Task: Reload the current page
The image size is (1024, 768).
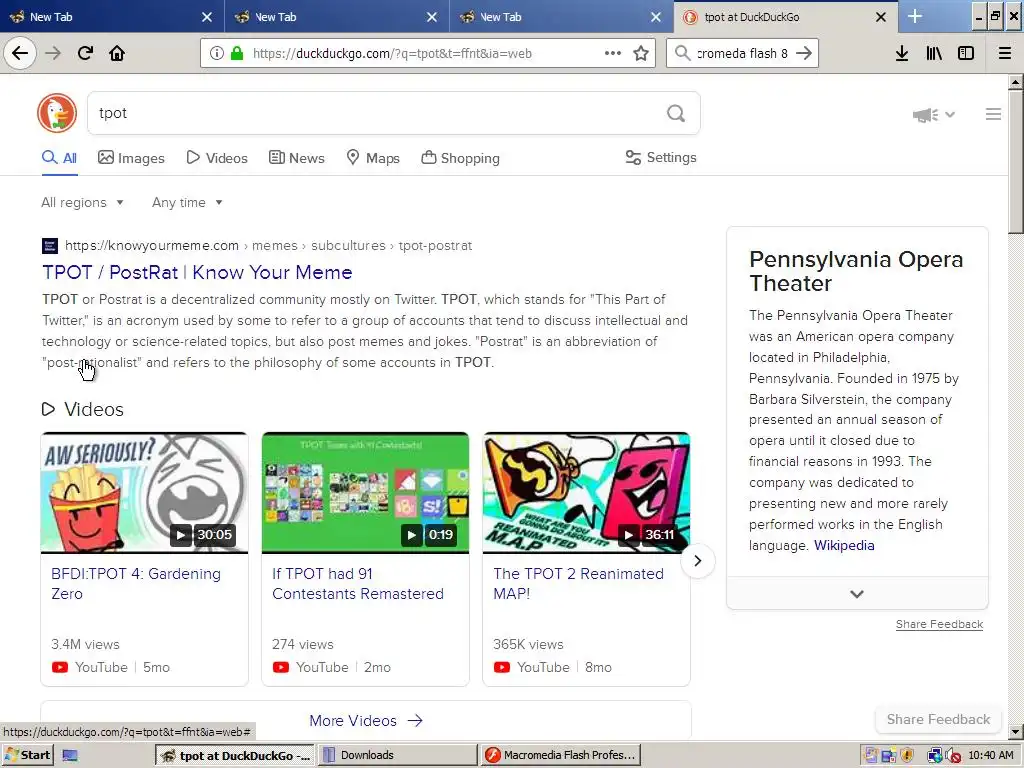Action: point(85,53)
